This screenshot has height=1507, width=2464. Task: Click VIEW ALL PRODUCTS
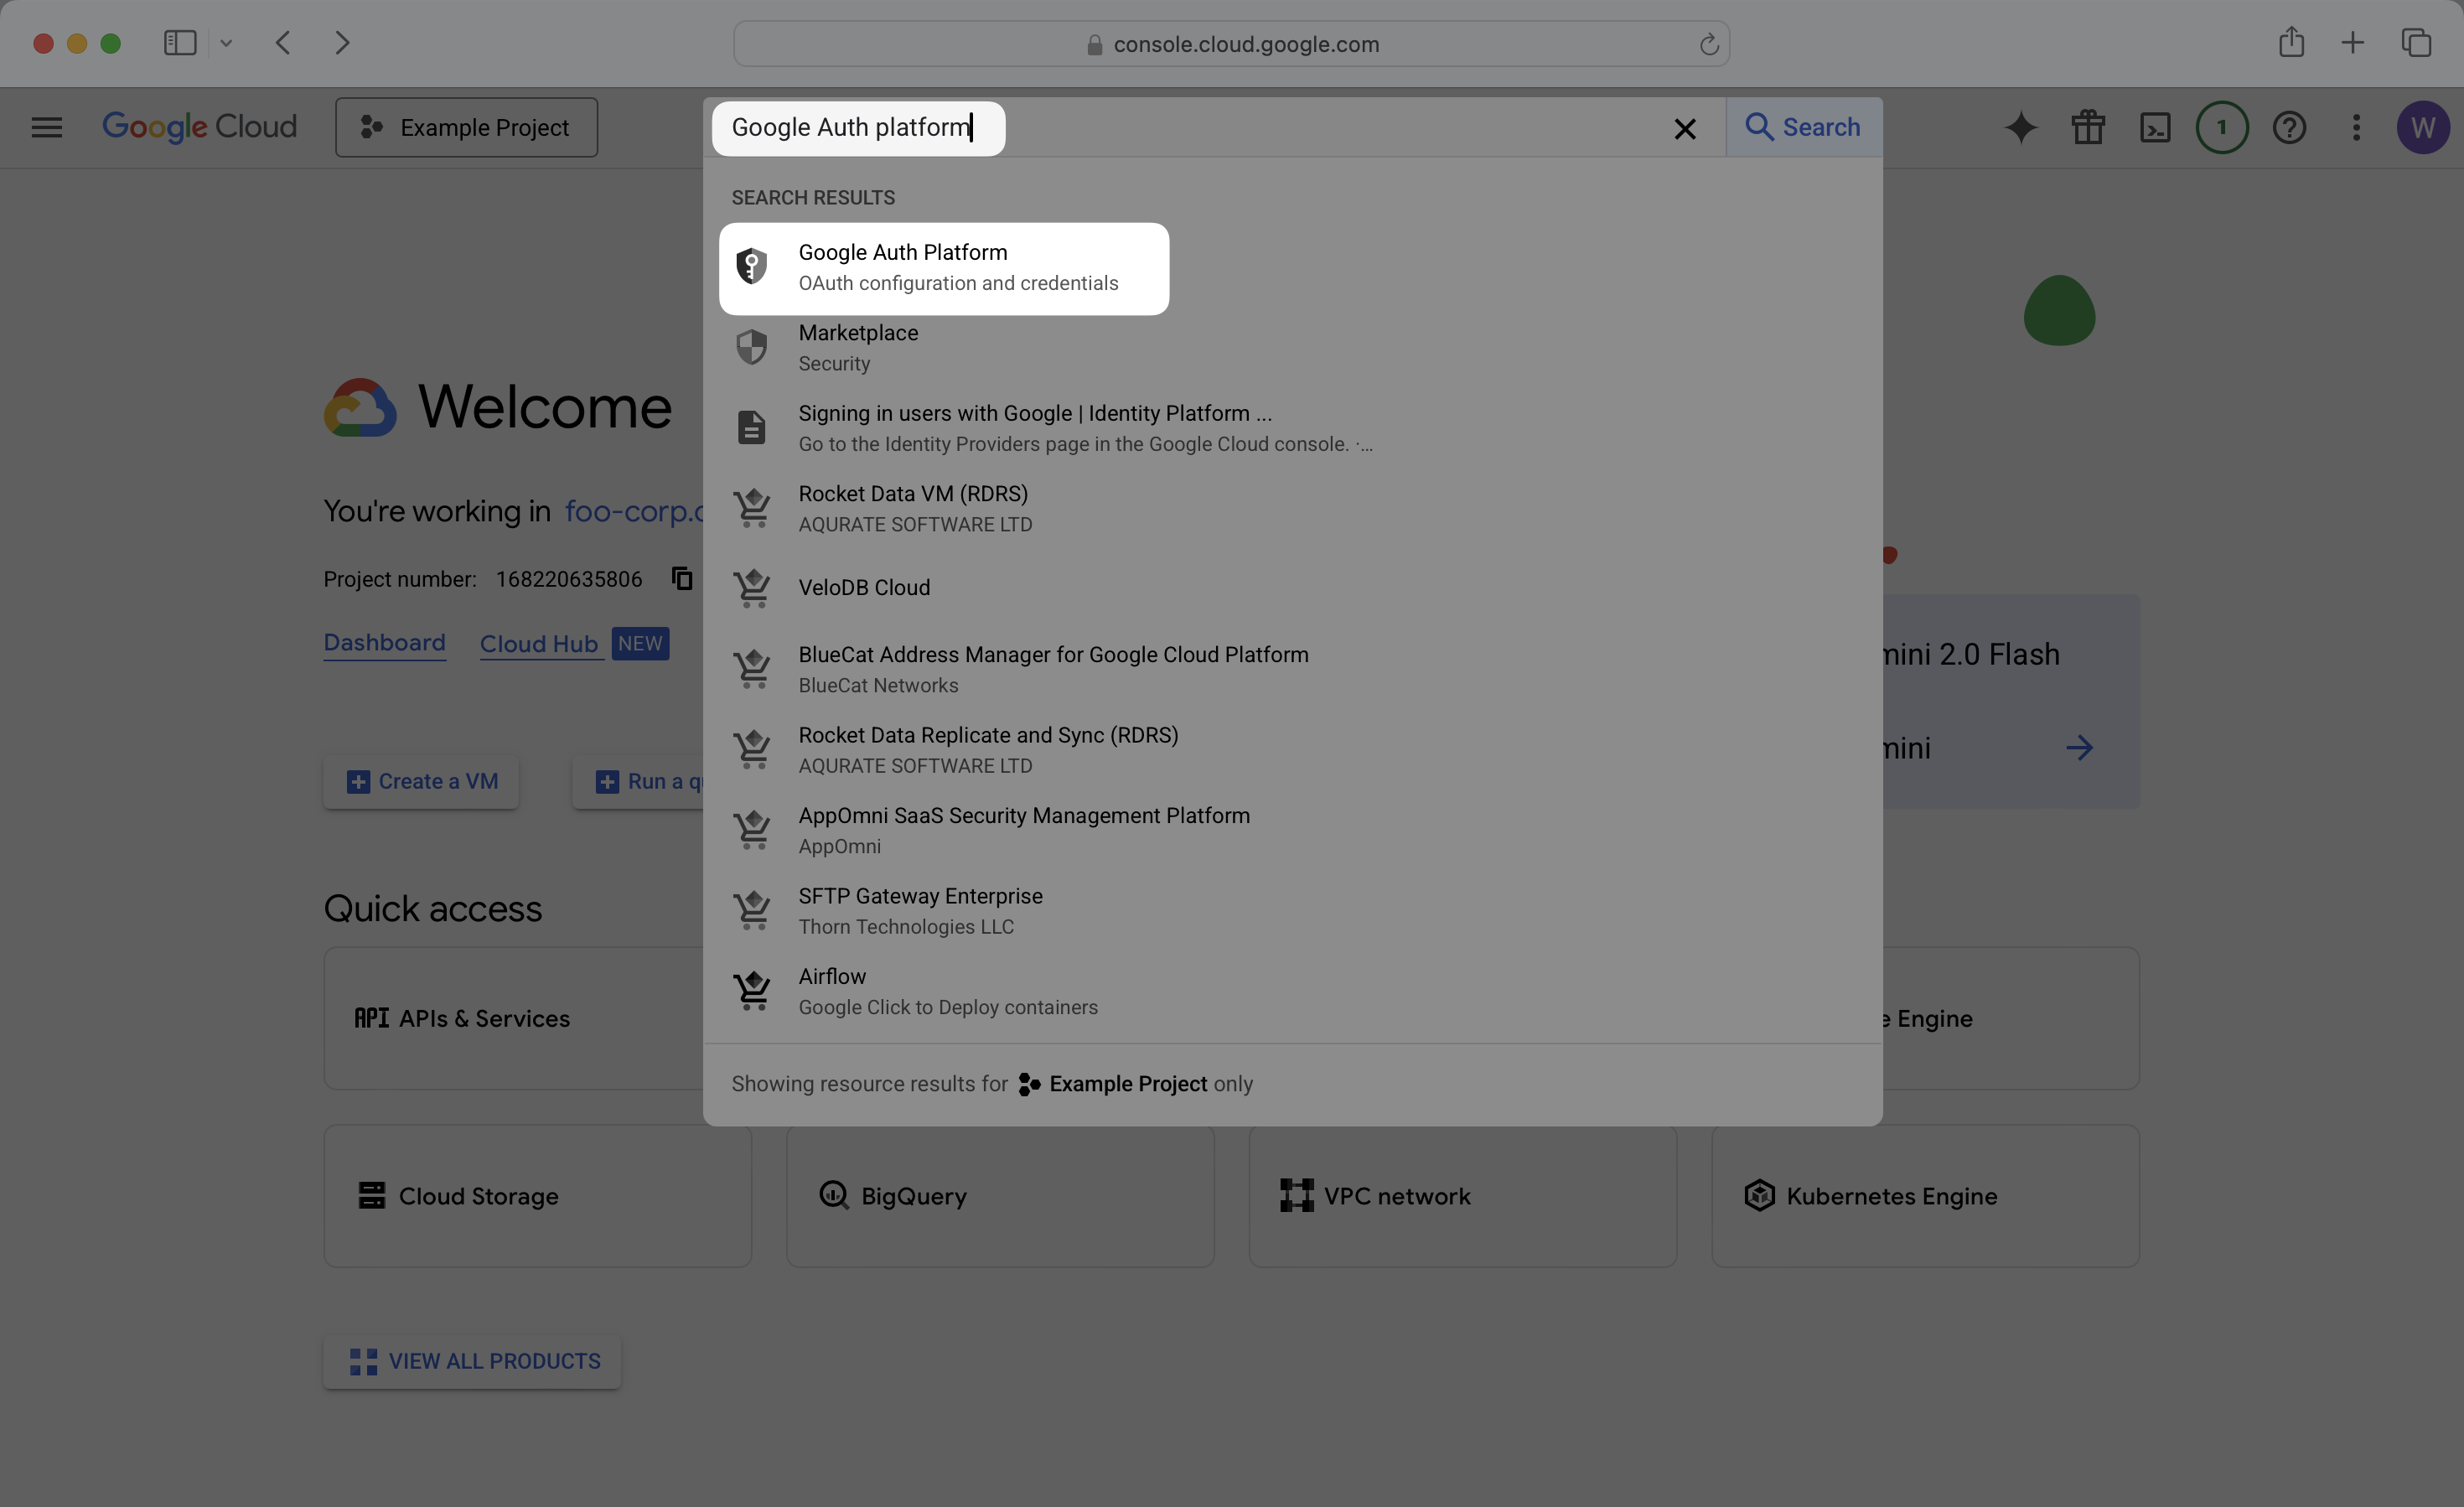(x=472, y=1361)
